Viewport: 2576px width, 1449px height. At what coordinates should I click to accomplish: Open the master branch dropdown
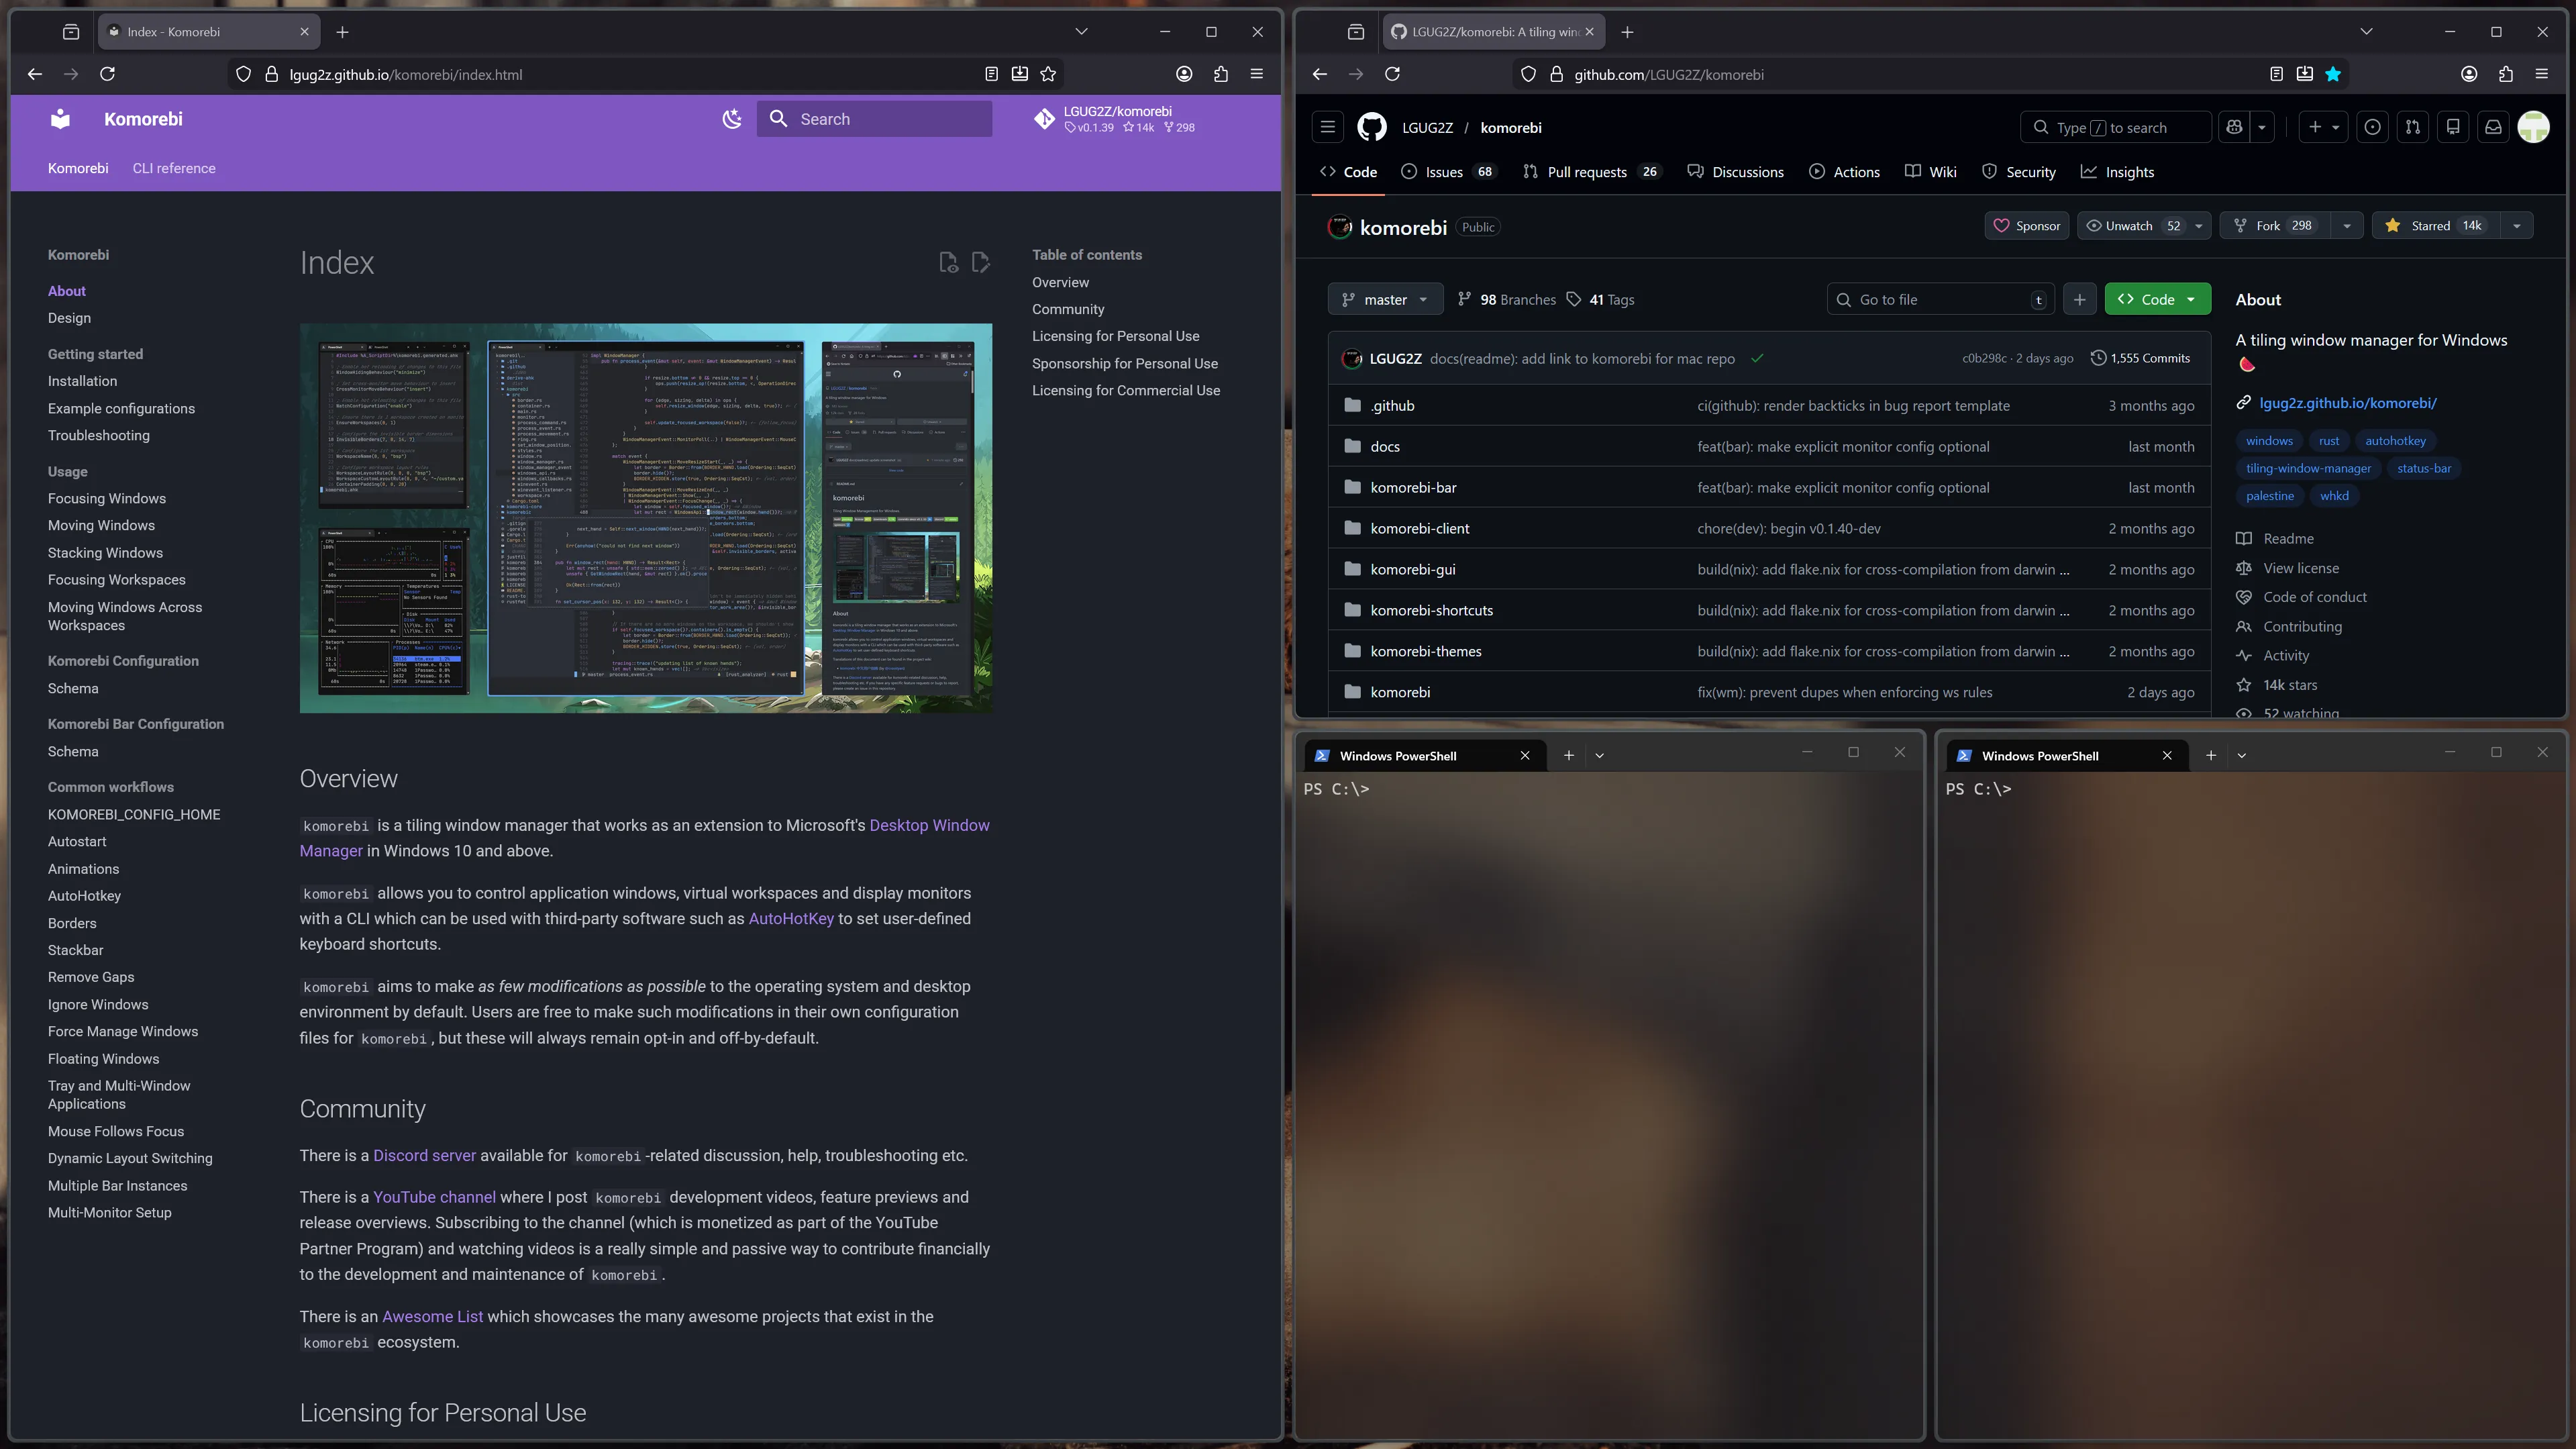coord(1385,299)
